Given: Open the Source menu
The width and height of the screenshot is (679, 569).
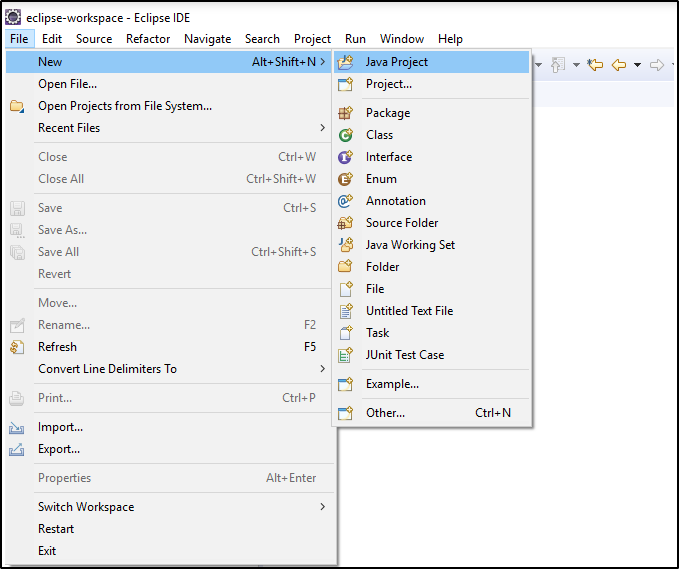Looking at the screenshot, I should (x=94, y=39).
